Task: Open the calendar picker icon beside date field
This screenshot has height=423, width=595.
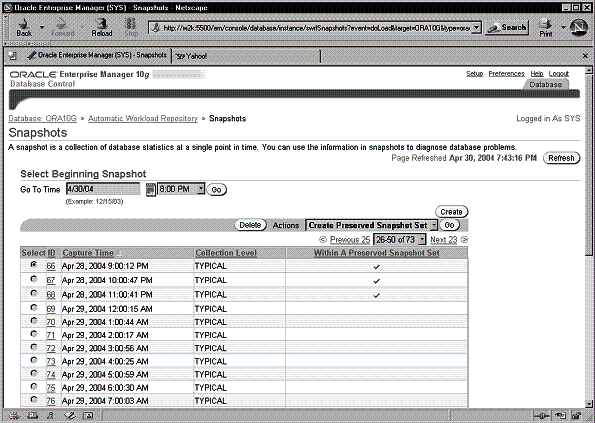Action: pyautogui.click(x=150, y=189)
